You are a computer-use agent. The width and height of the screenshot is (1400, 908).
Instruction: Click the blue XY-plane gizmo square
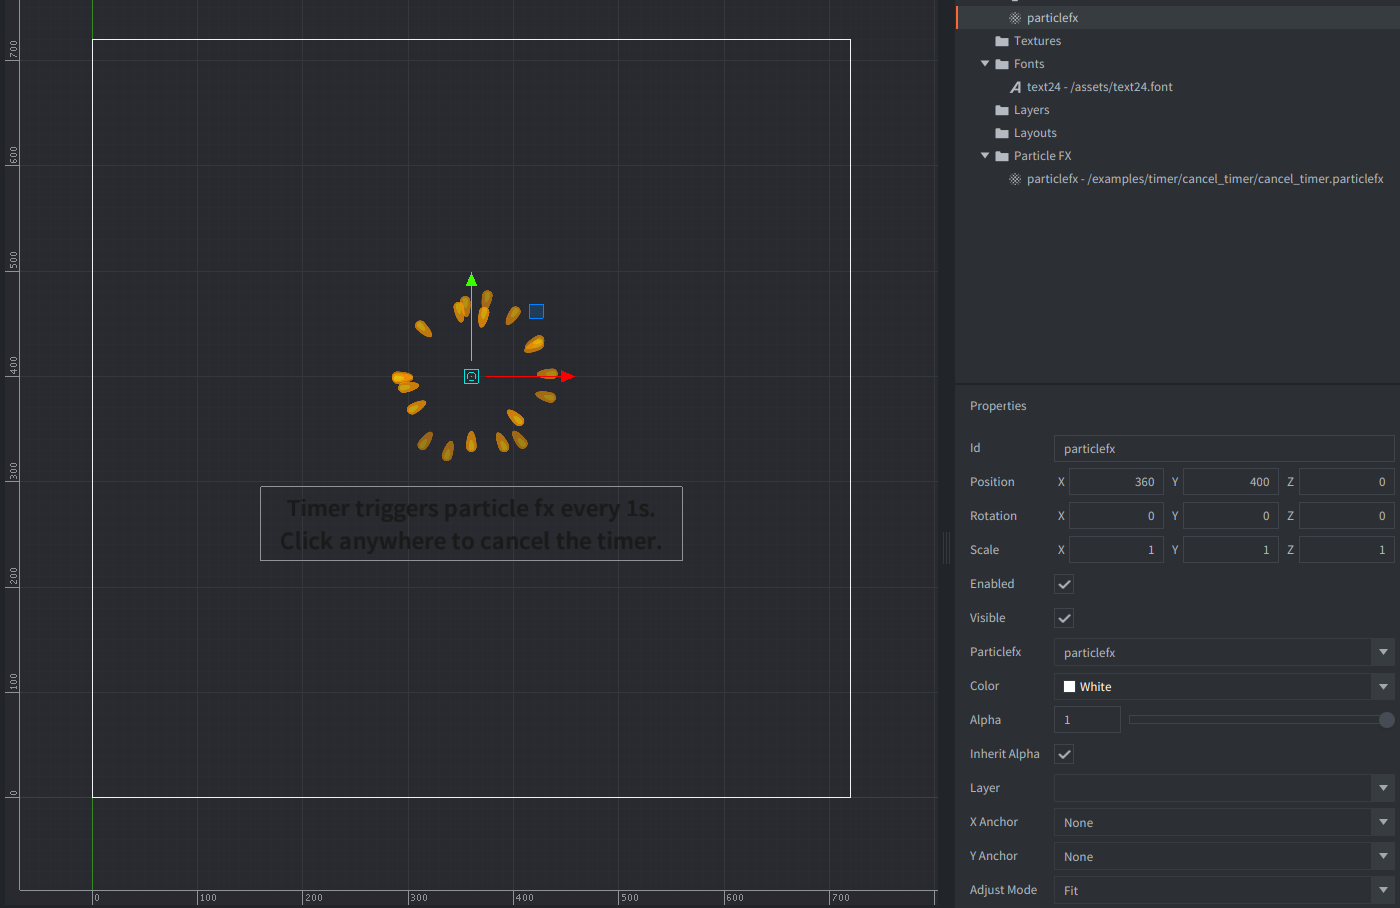click(536, 312)
